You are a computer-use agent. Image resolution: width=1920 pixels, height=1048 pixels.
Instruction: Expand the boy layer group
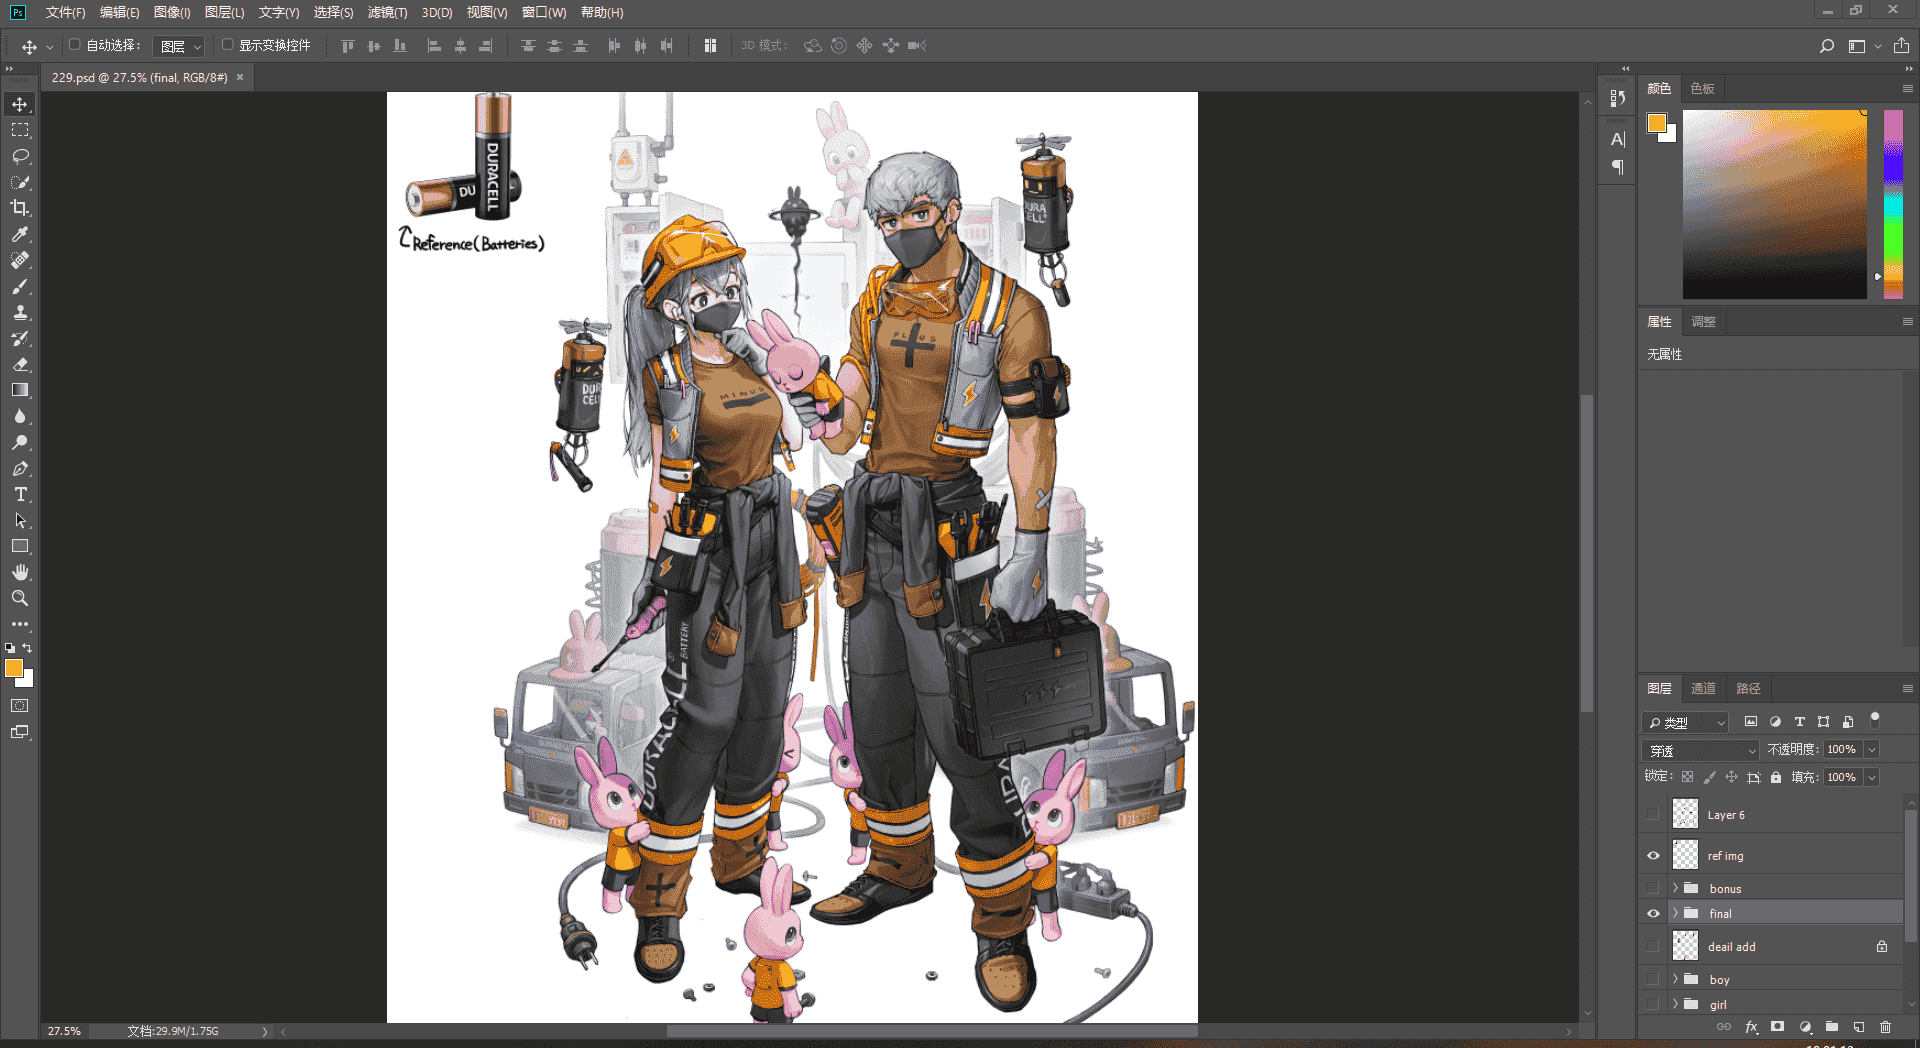(1675, 979)
